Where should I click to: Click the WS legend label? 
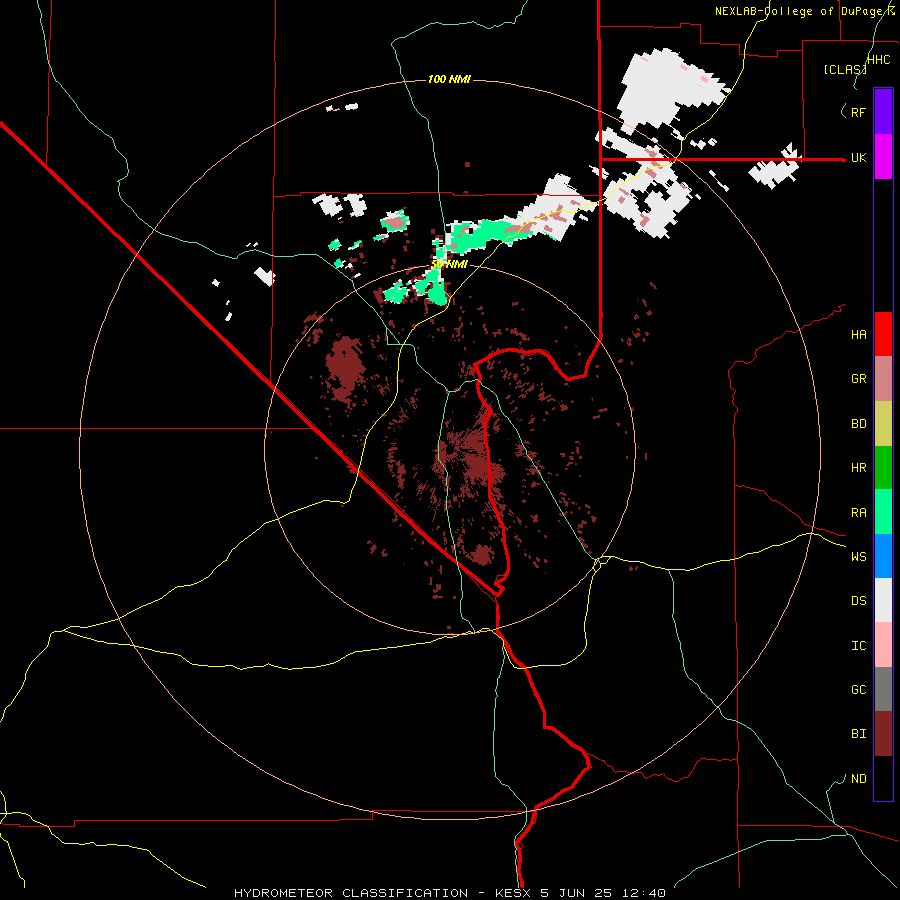pyautogui.click(x=858, y=556)
